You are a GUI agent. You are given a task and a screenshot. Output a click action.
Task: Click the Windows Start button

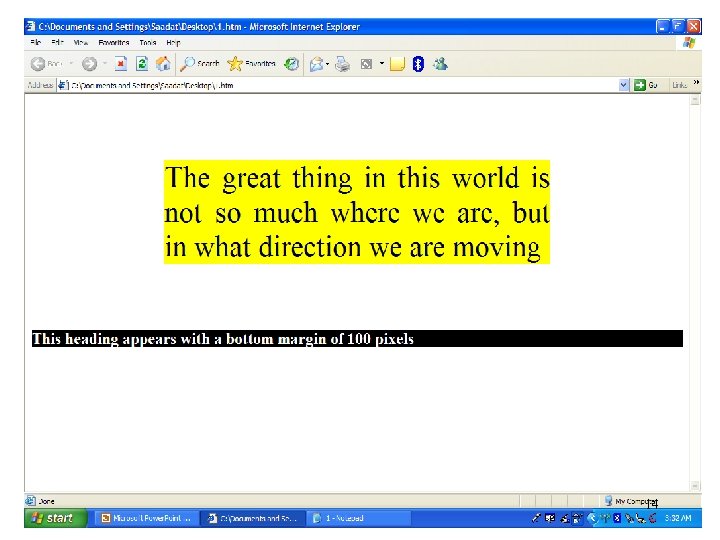(56, 518)
